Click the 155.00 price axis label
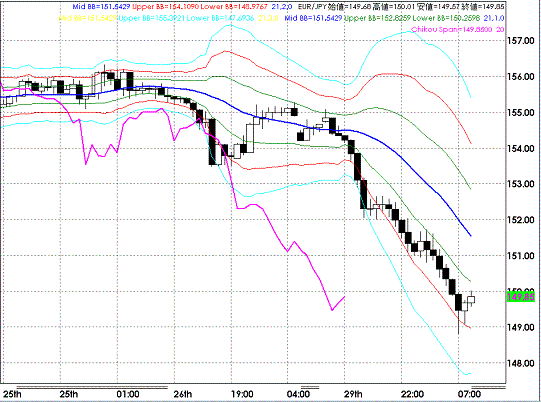Image resolution: width=541 pixels, height=402 pixels. coord(521,112)
